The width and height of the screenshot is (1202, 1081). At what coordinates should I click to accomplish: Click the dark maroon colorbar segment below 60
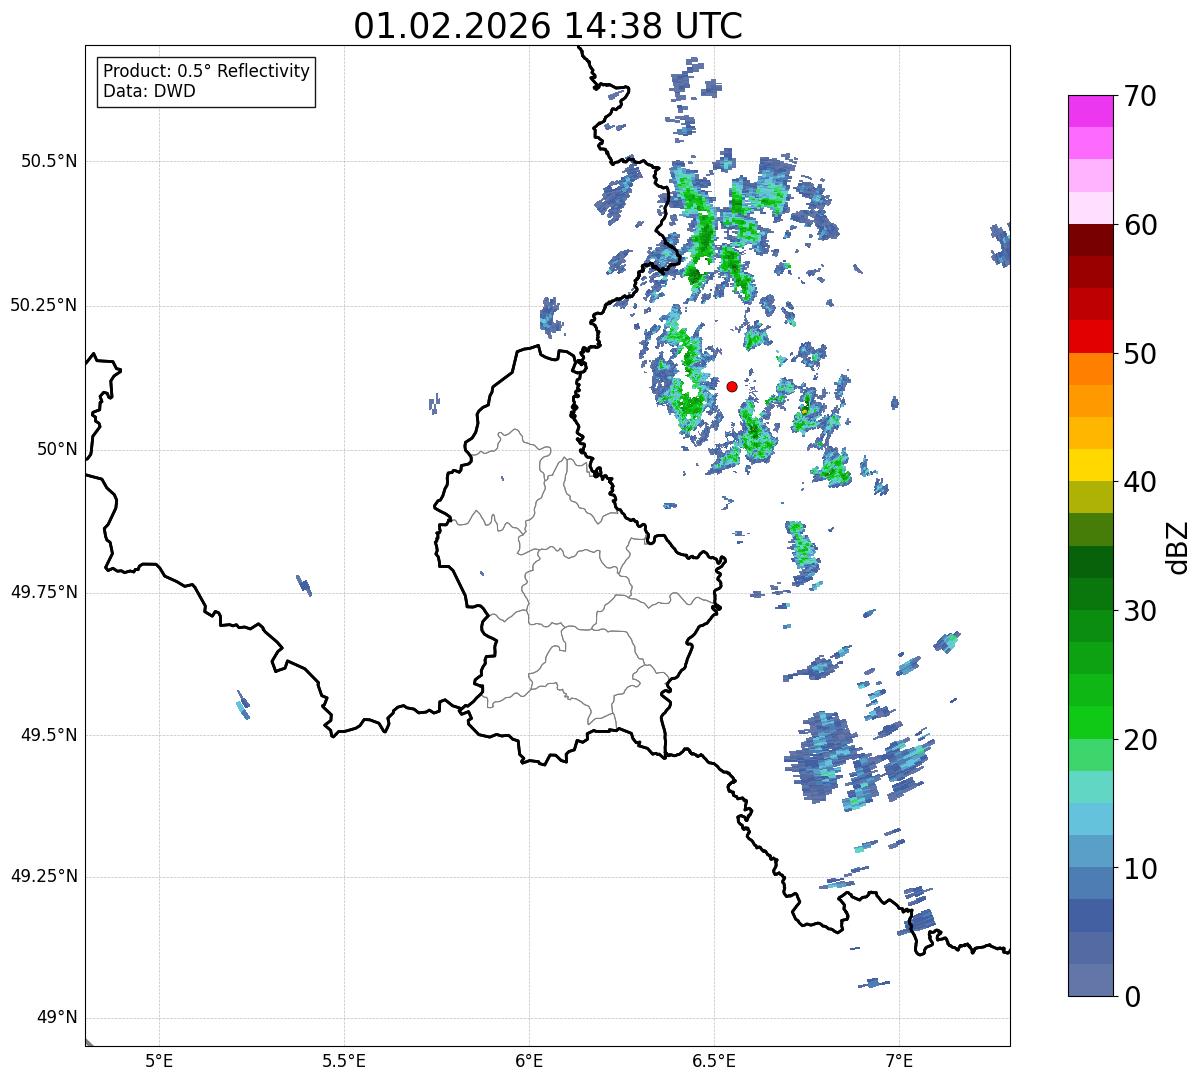pos(1091,240)
